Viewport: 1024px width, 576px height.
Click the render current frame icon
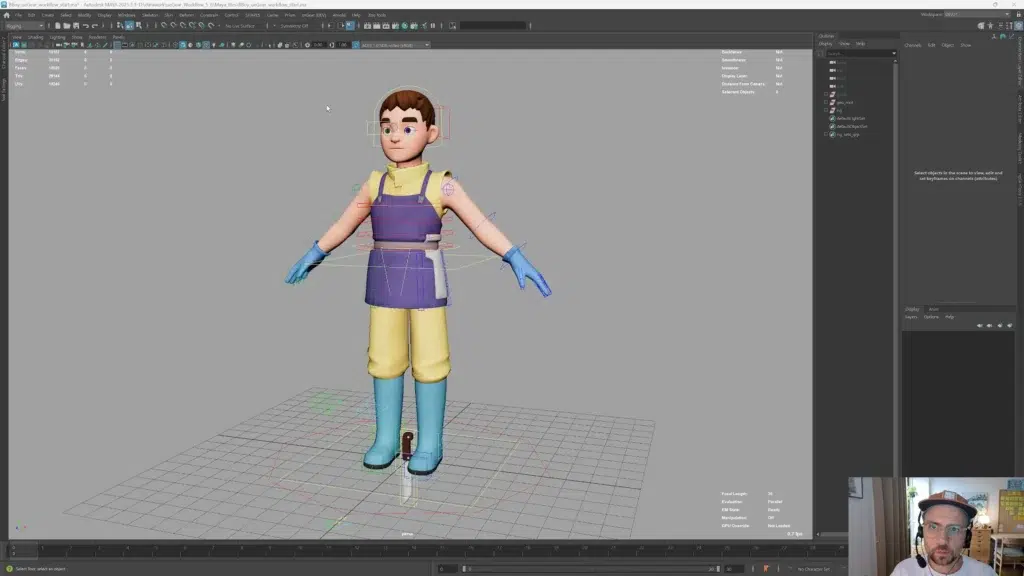coord(367,27)
